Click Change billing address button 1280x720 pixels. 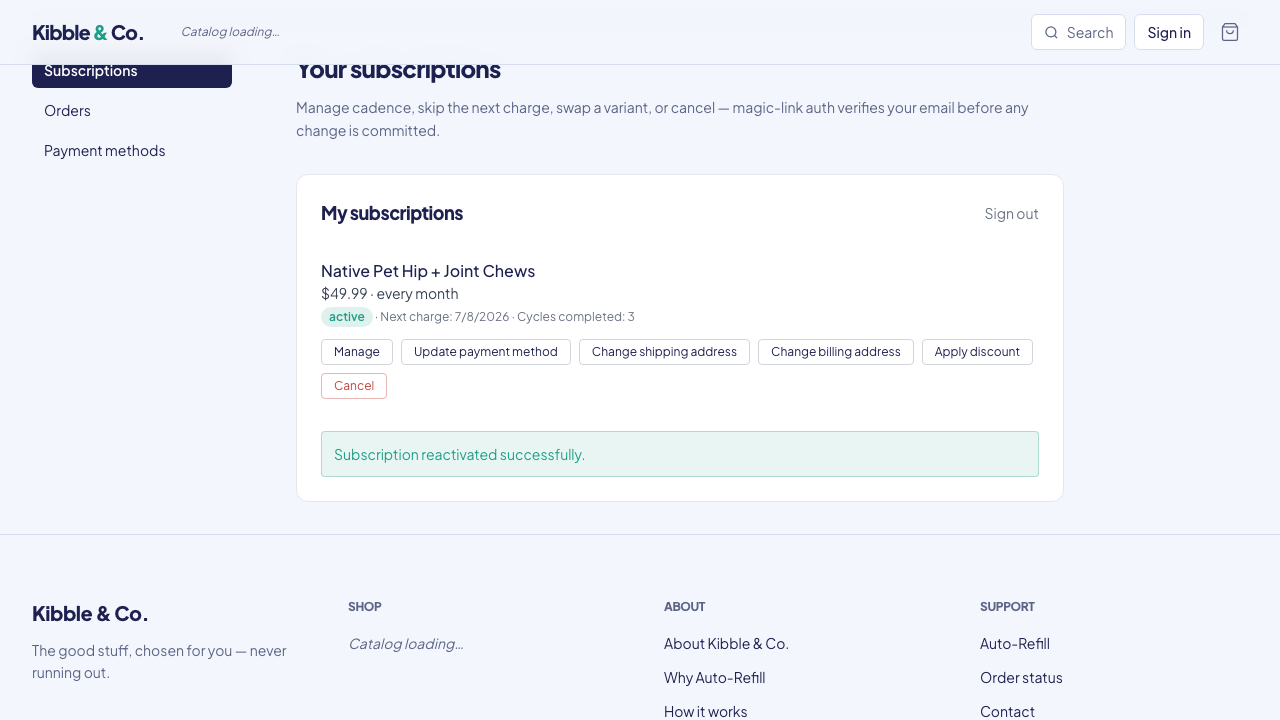tap(836, 352)
